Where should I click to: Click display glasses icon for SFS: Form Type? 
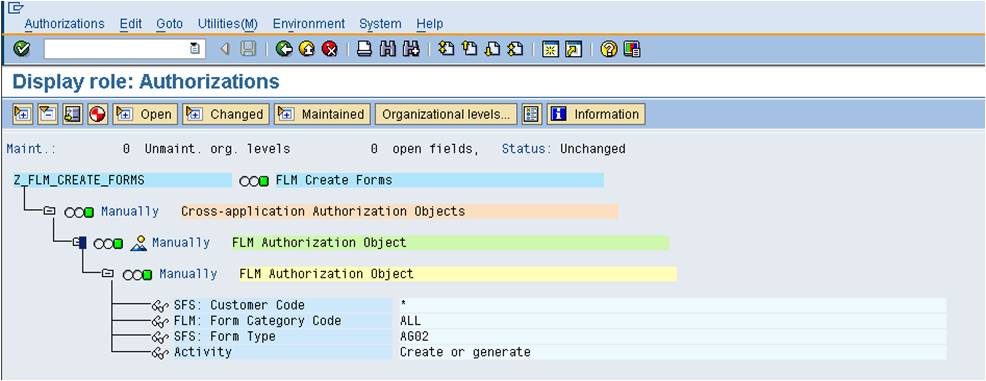(x=161, y=338)
